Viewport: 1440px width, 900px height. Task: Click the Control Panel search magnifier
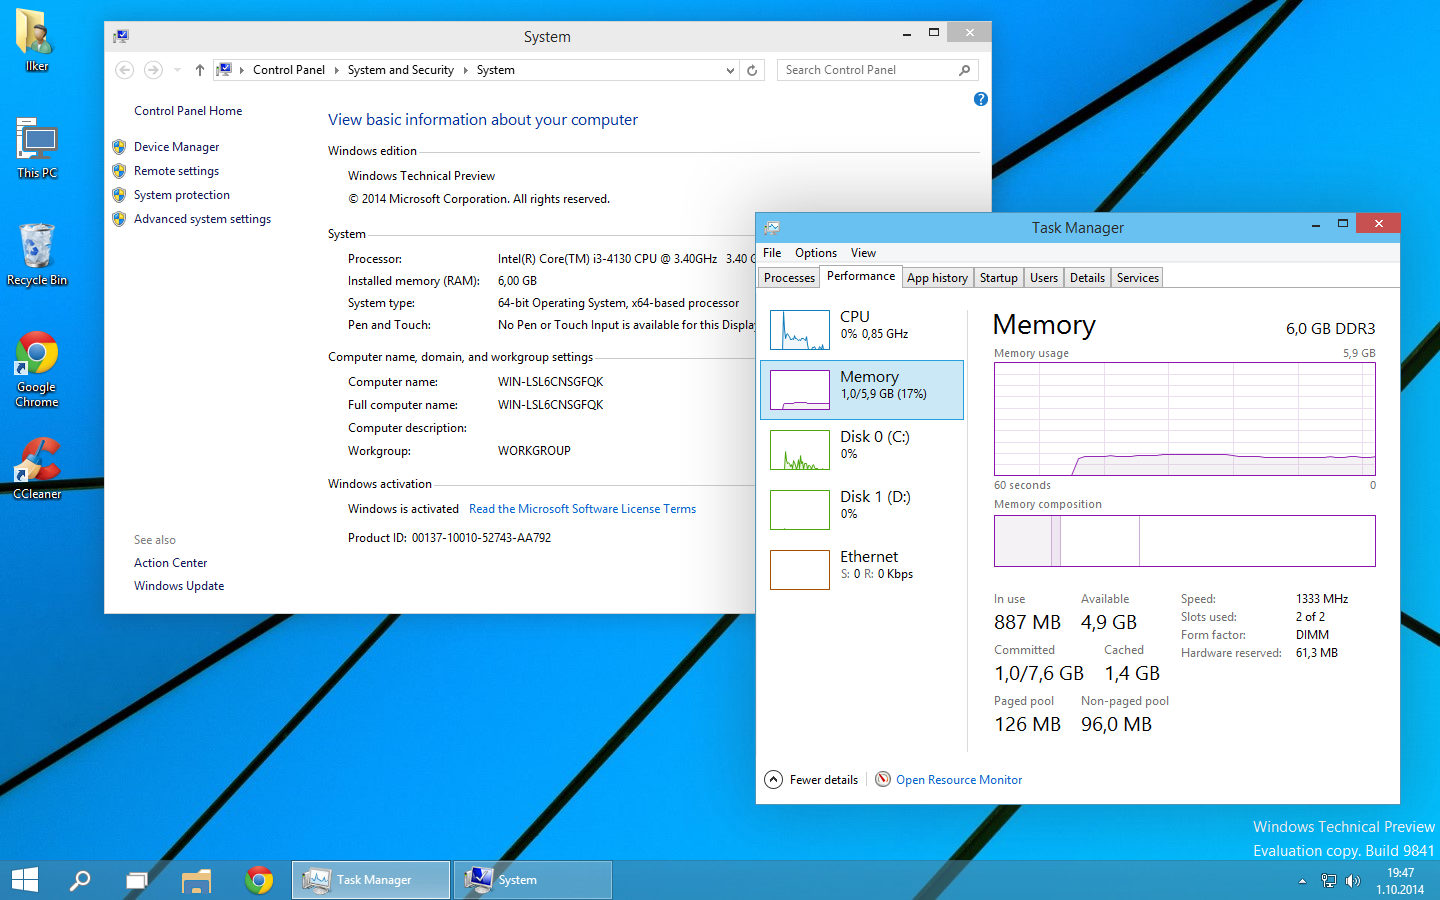[965, 70]
